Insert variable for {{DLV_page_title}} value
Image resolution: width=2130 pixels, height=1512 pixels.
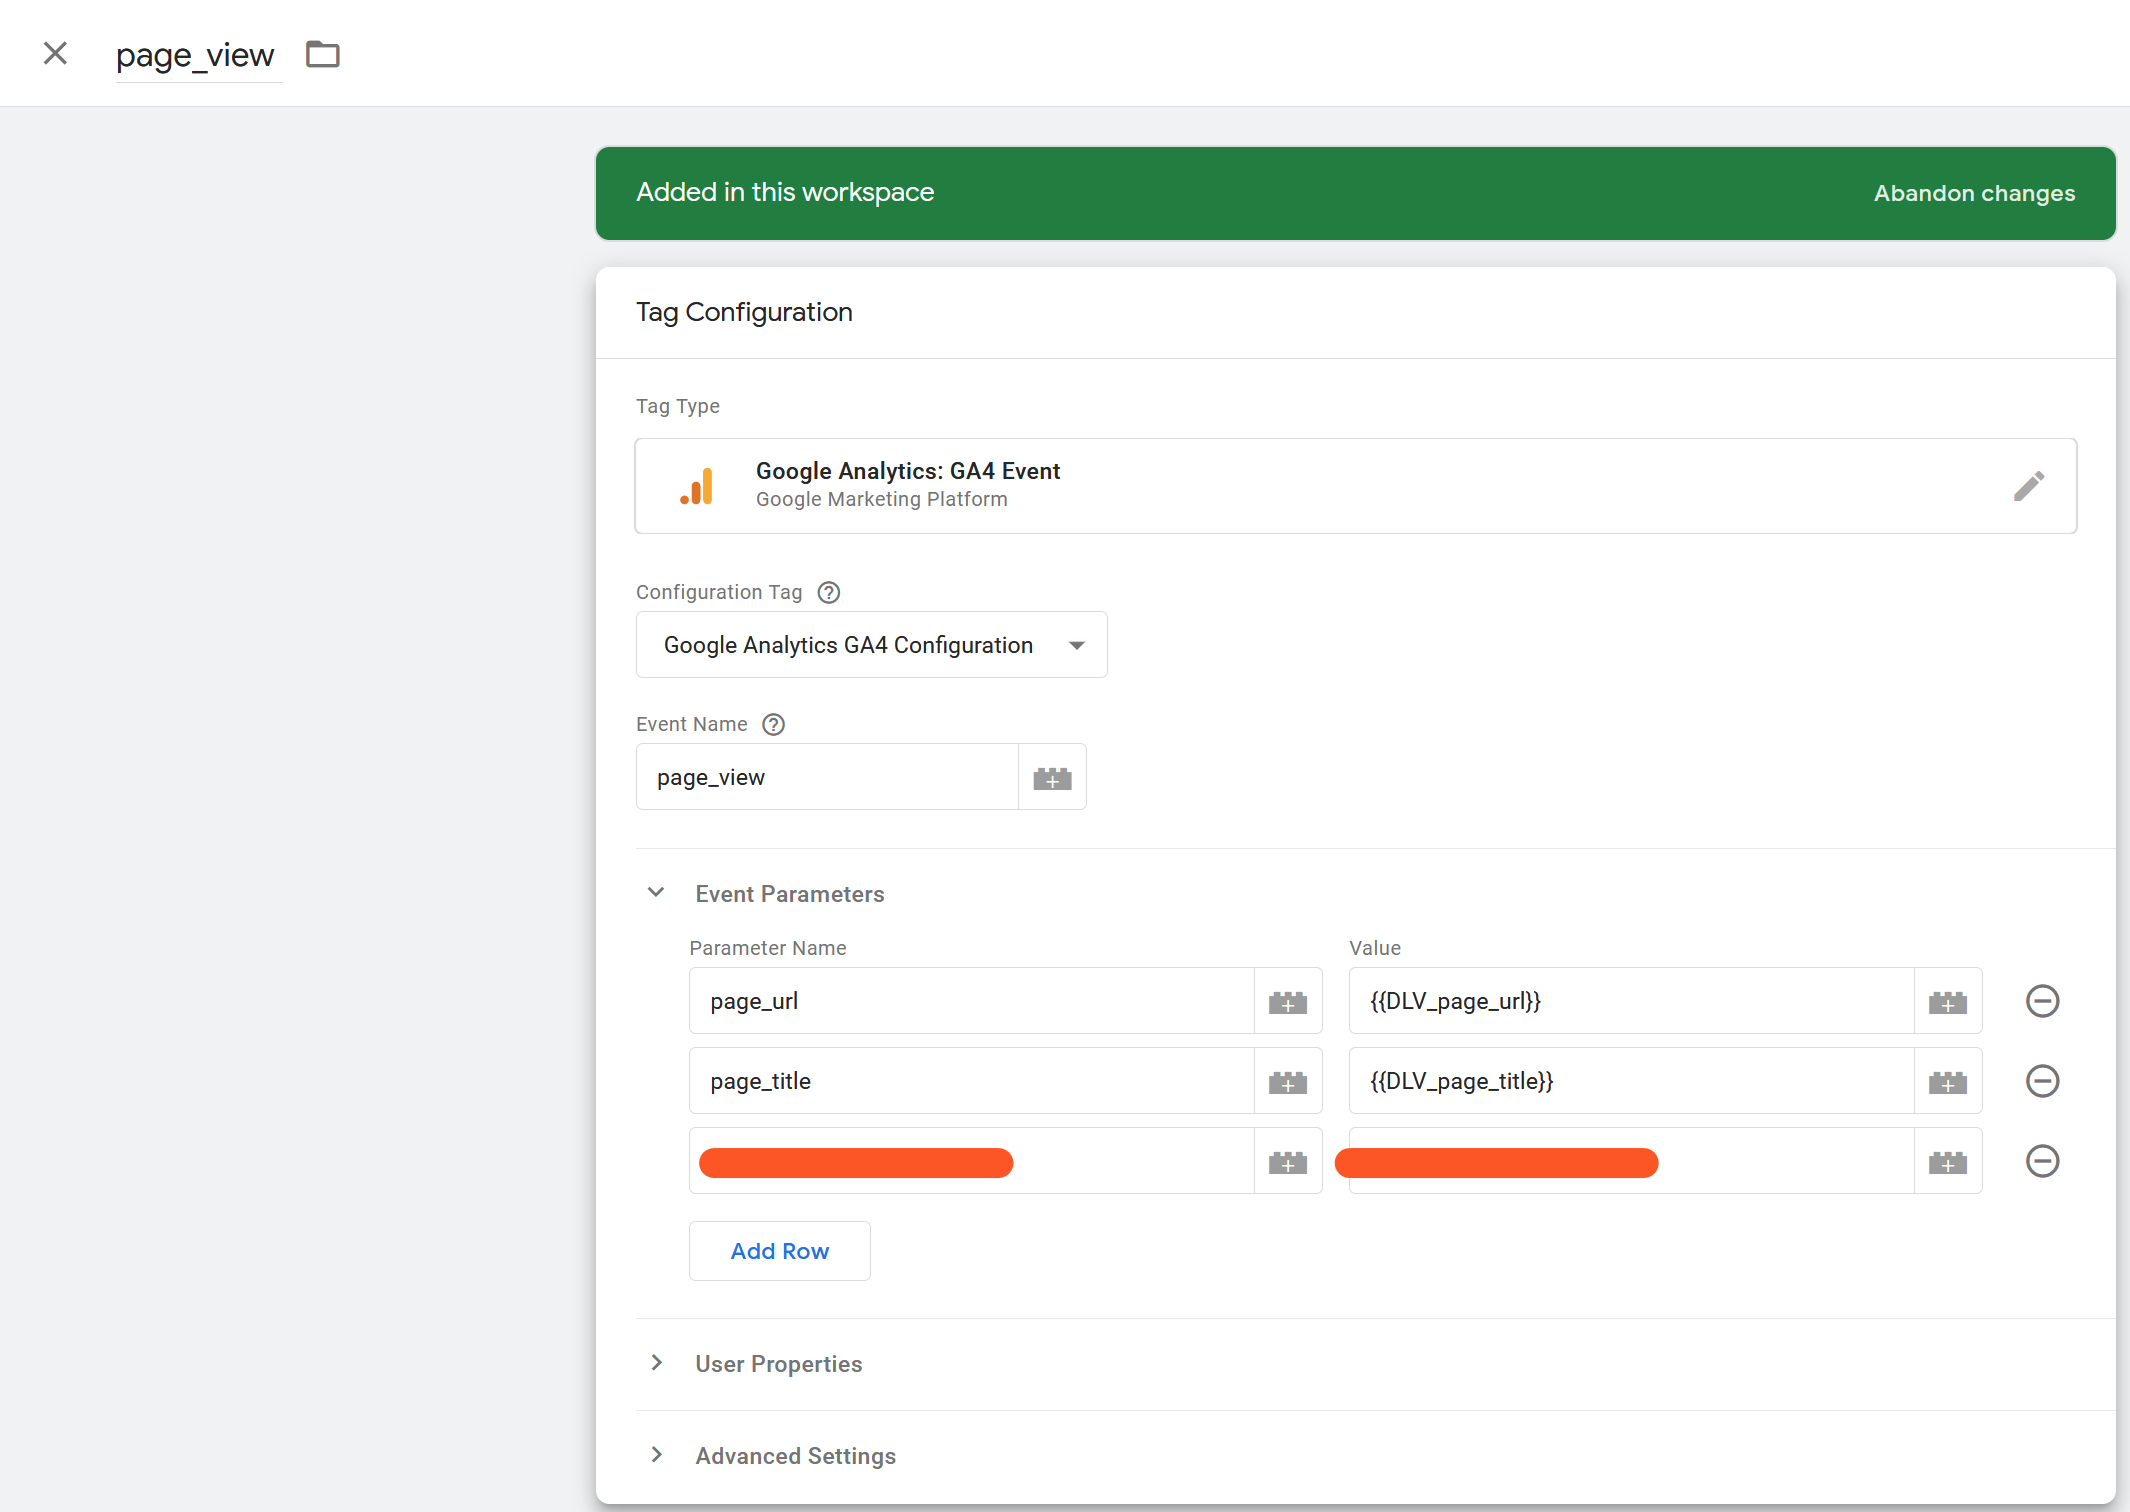click(x=1948, y=1081)
